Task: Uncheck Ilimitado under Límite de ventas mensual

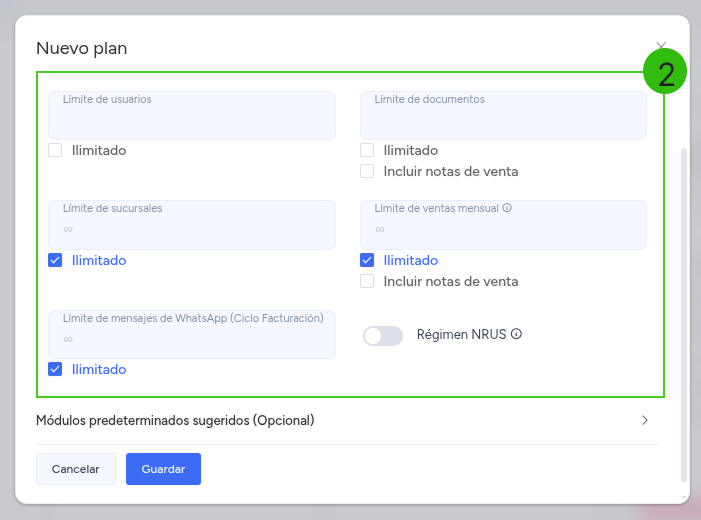Action: click(x=367, y=260)
